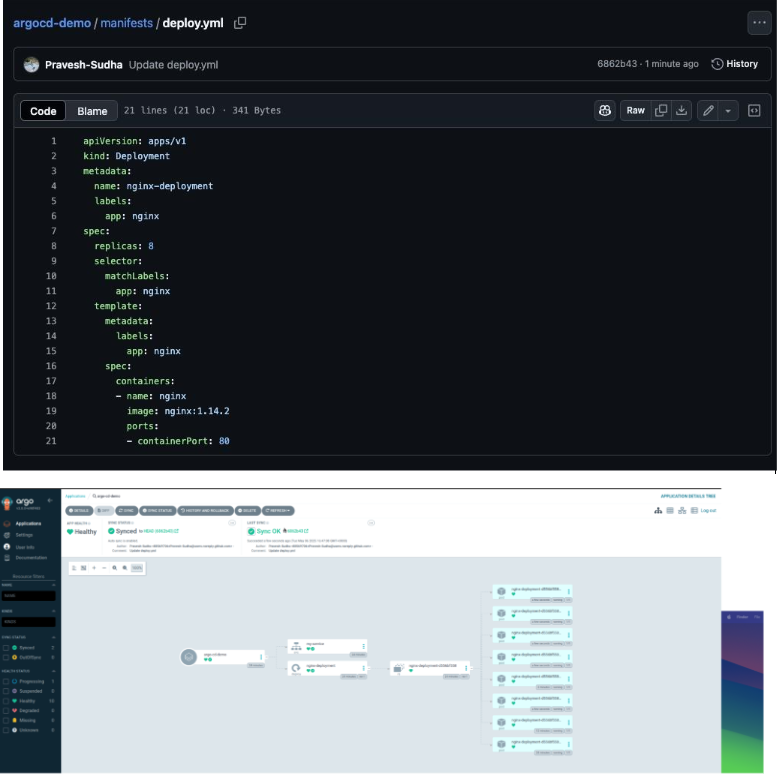Viewport: 781px width, 778px height.
Task: Zoom out on the resource tree
Action: pyautogui.click(x=125, y=568)
